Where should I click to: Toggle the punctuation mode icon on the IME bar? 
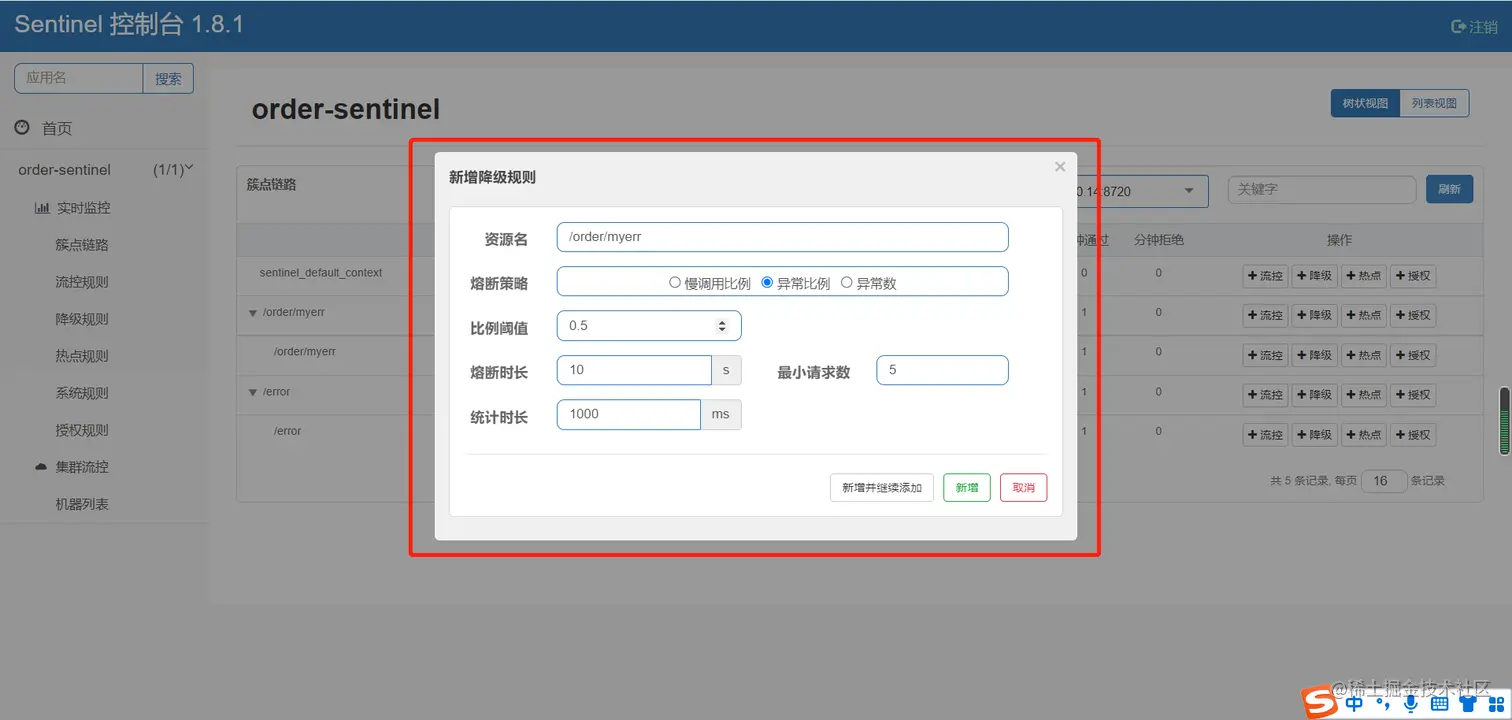coord(1383,704)
